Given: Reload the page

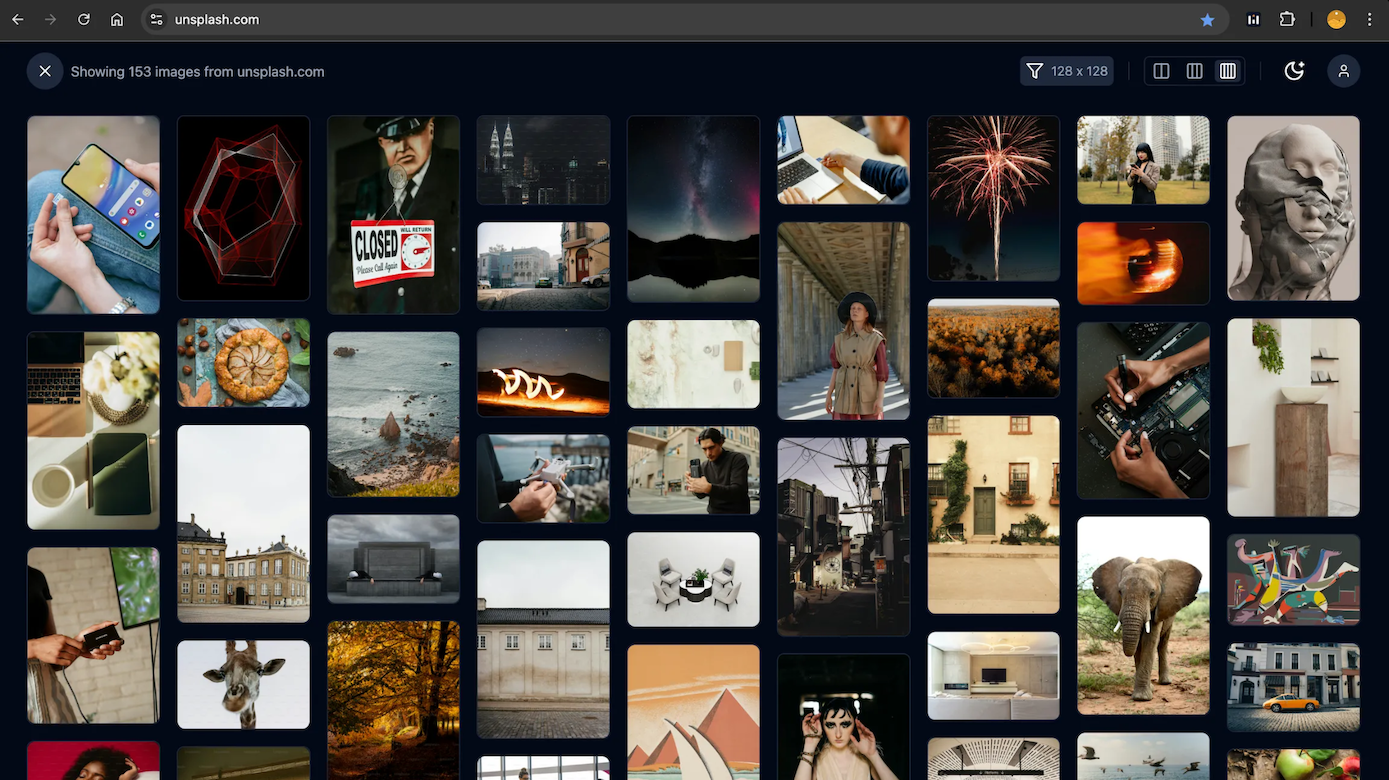Looking at the screenshot, I should coord(84,19).
